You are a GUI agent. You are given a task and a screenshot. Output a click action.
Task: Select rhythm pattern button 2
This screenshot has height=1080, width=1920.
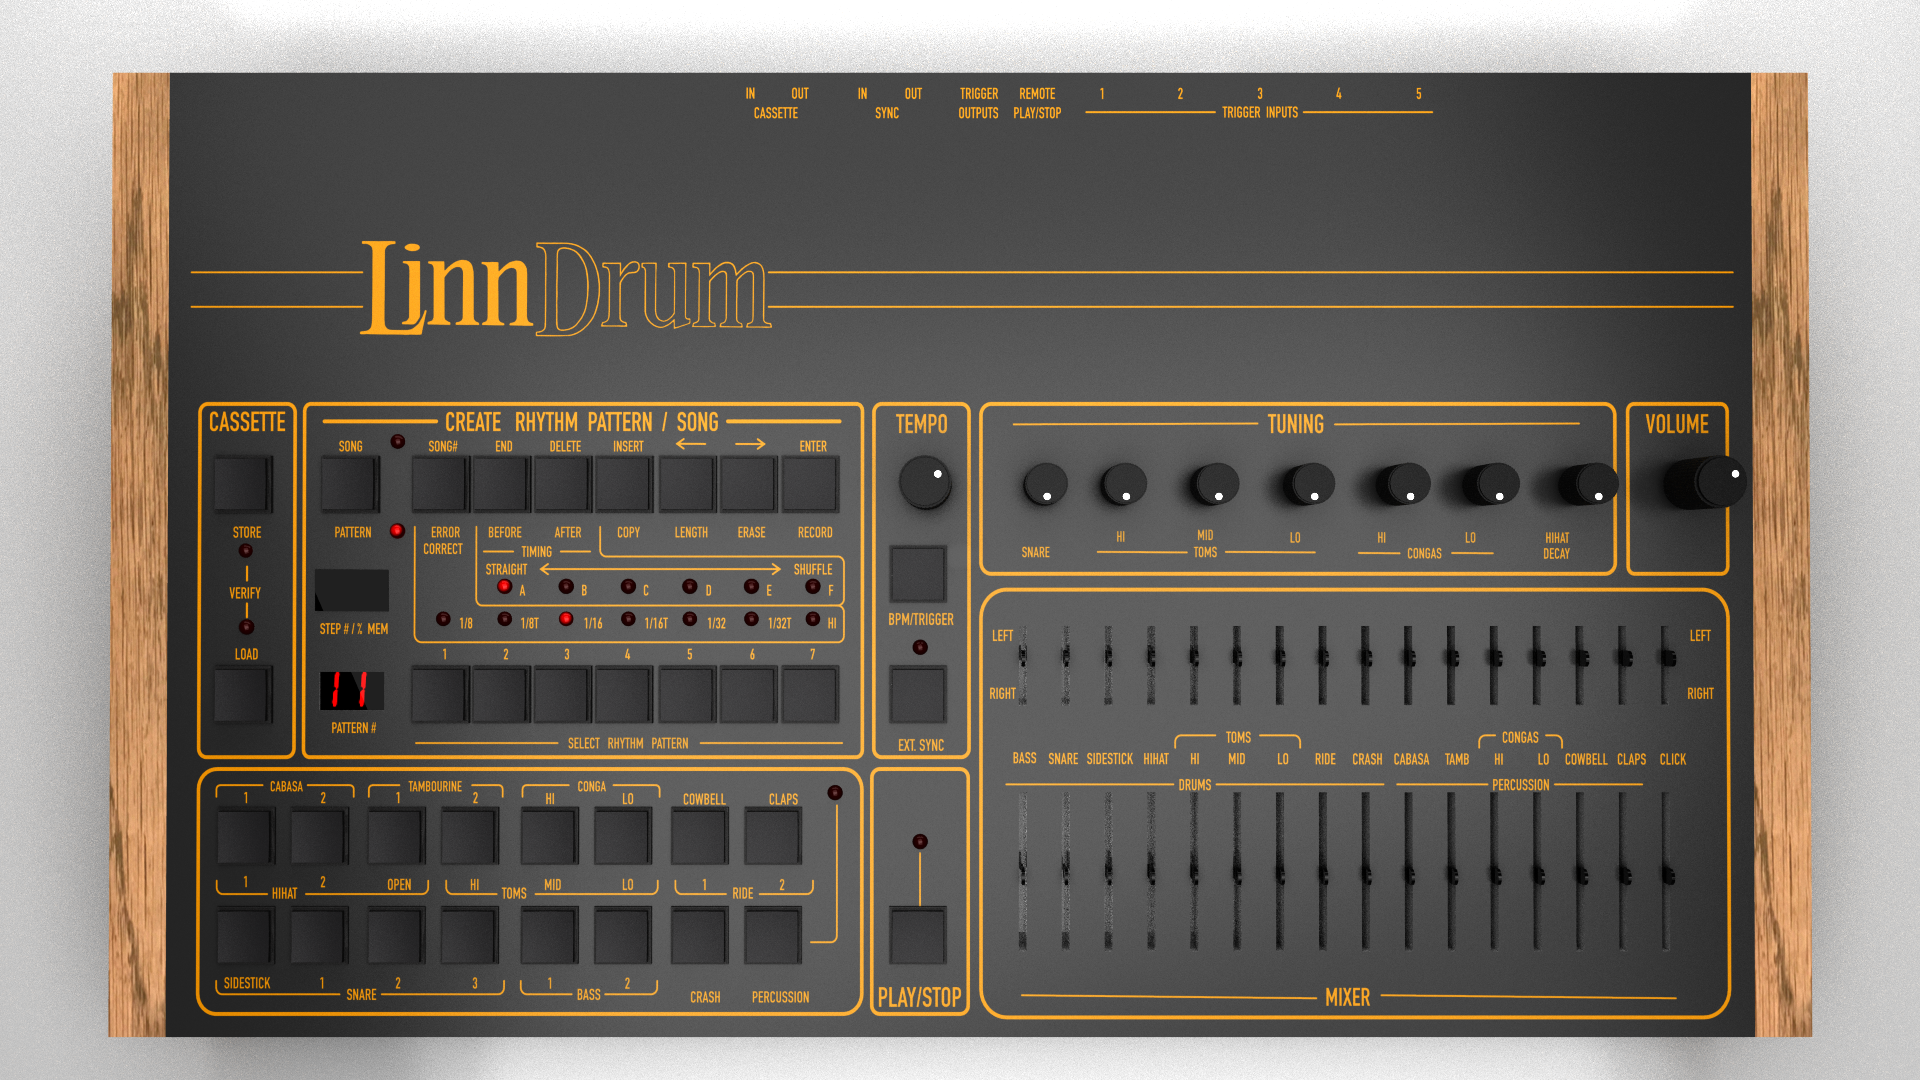tap(501, 695)
